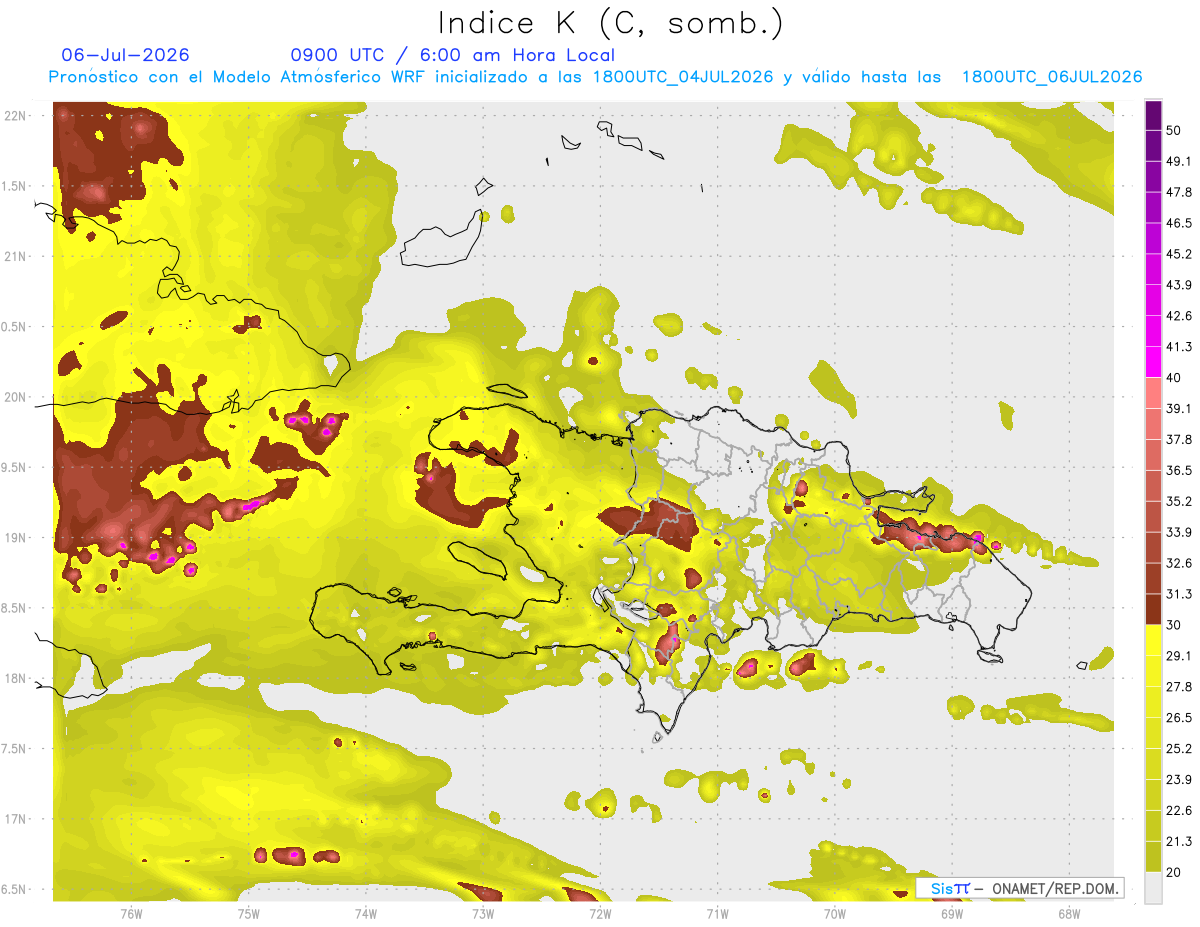Click the legend value '47.8'

coord(1180,192)
